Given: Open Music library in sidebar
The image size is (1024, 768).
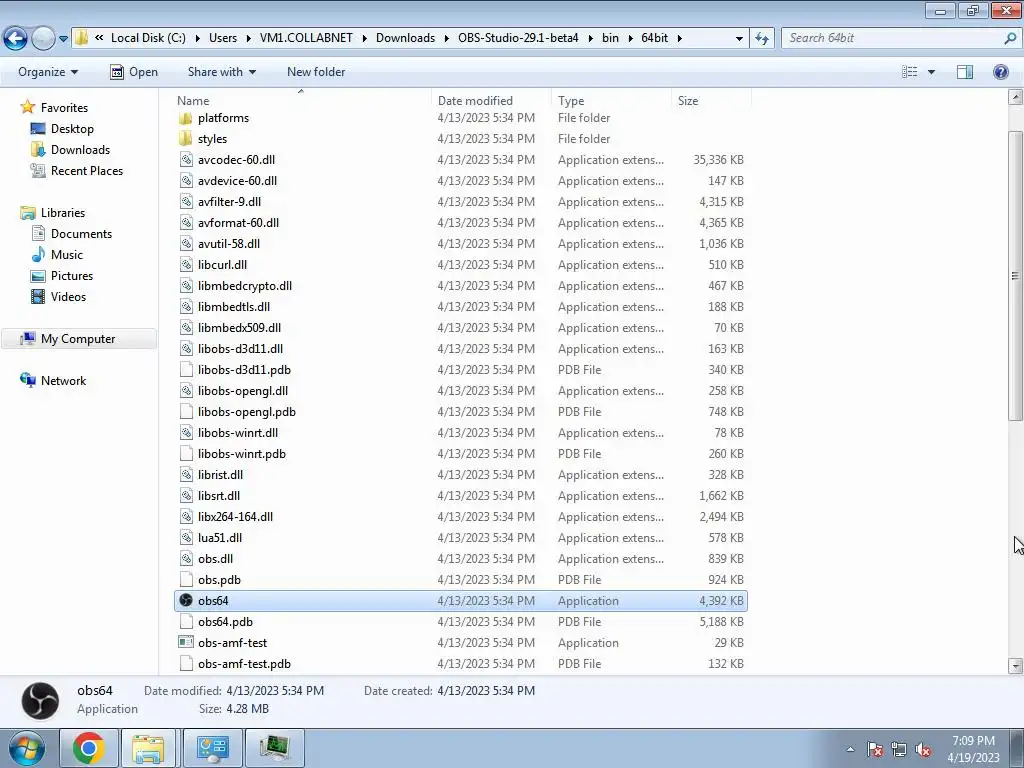Looking at the screenshot, I should [x=67, y=255].
